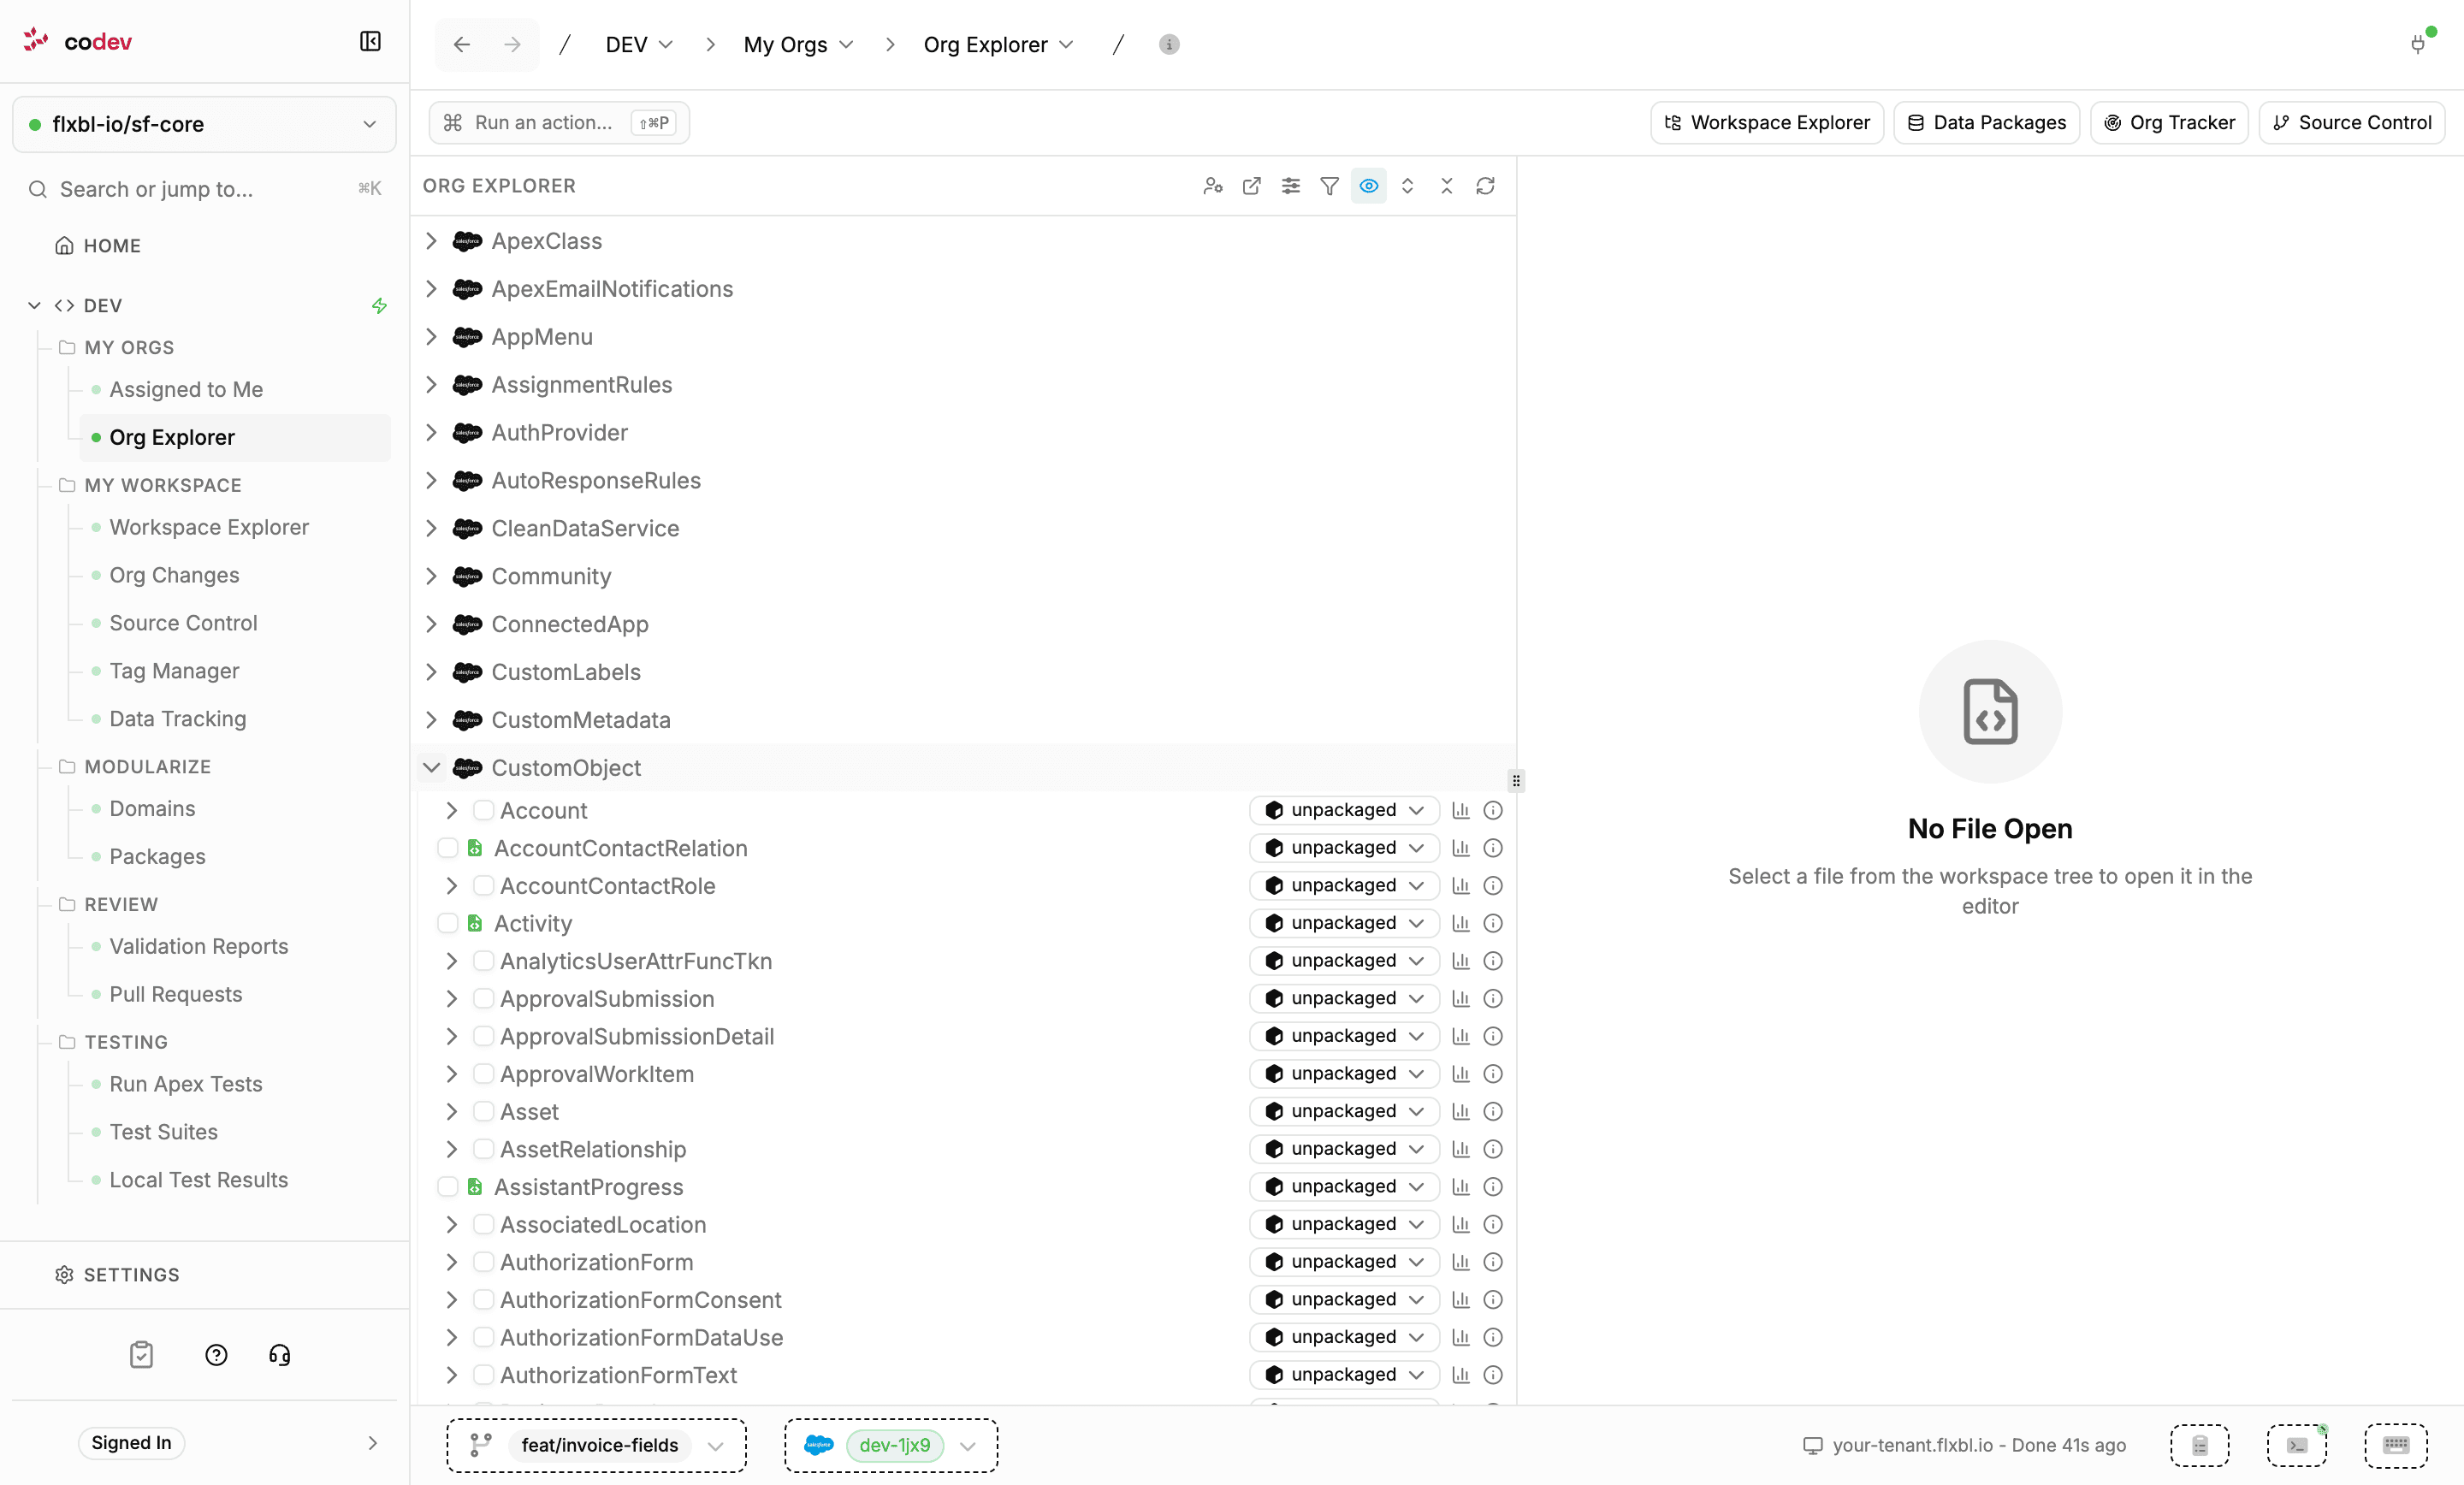Screen dimensions: 2464x1485
Task: Open the dev-1jx9 org dropdown
Action: 890,1445
